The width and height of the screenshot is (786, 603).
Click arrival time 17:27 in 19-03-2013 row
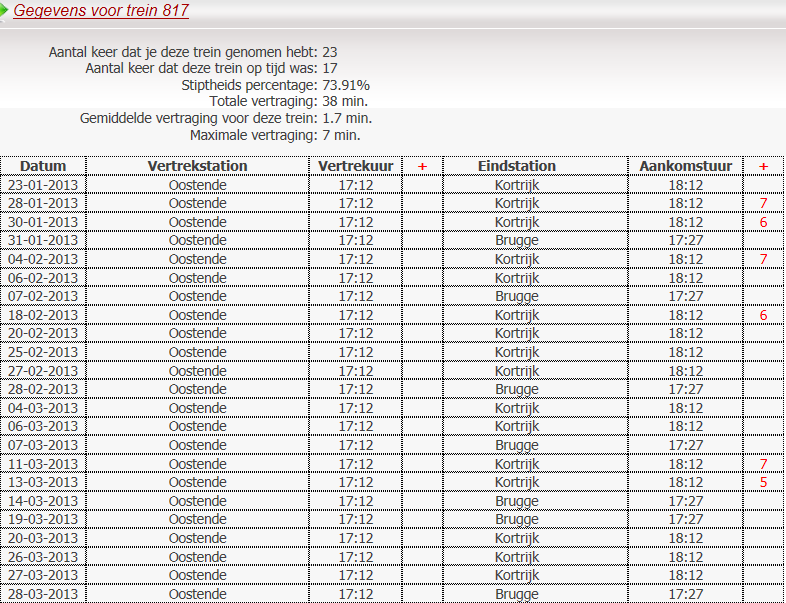(x=686, y=519)
